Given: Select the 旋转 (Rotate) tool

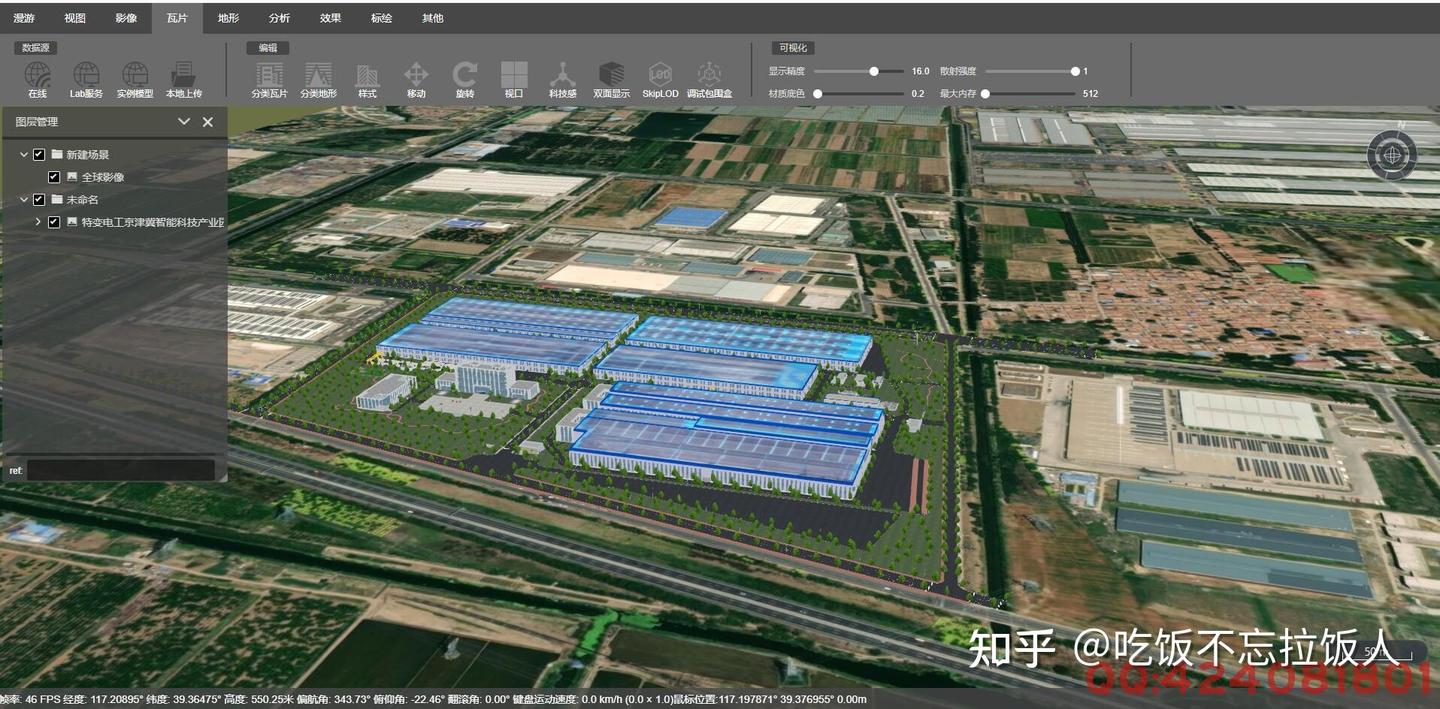Looking at the screenshot, I should [x=464, y=78].
